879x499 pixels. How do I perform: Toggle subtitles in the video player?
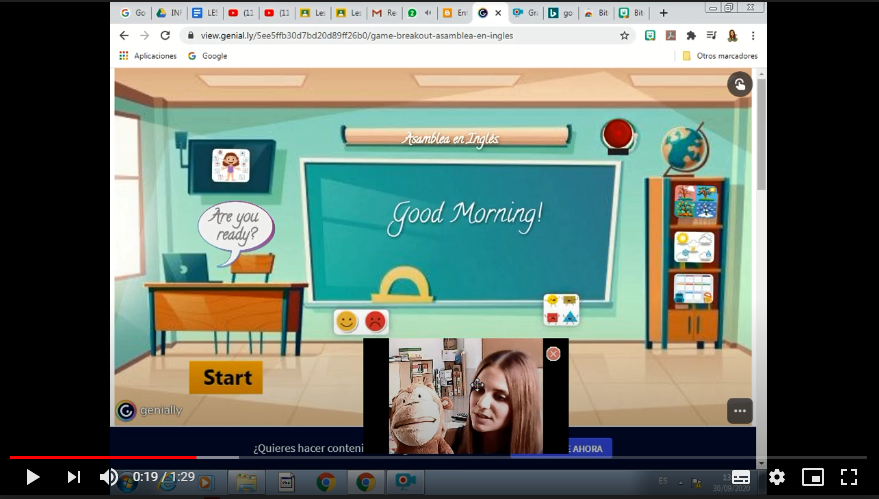[x=741, y=477]
